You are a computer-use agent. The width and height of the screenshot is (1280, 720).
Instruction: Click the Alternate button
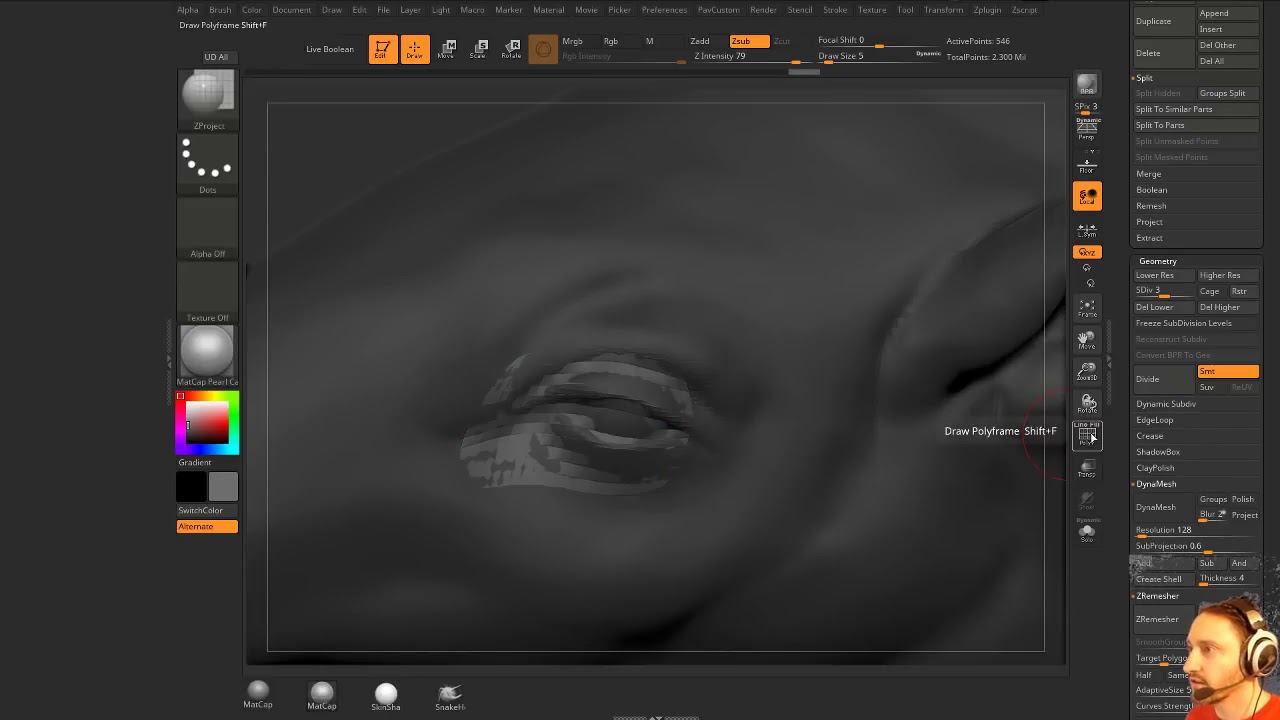click(x=207, y=526)
